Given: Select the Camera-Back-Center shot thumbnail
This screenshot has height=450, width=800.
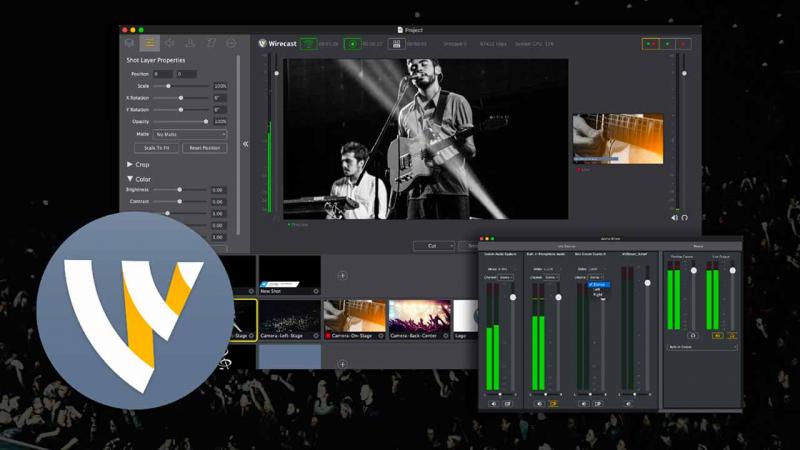Looking at the screenshot, I should [418, 317].
